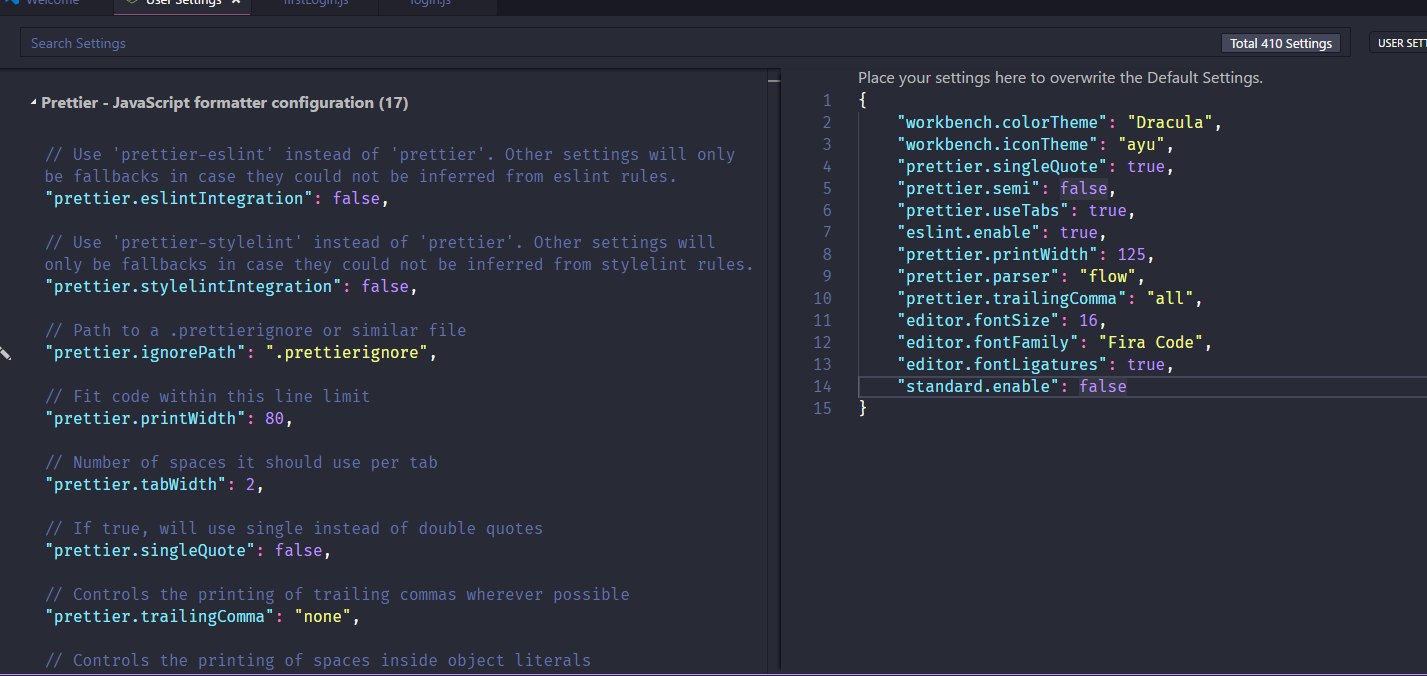This screenshot has height=676, width=1427.
Task: Click the user "prettier.singleQuote": true line
Action: point(1036,166)
